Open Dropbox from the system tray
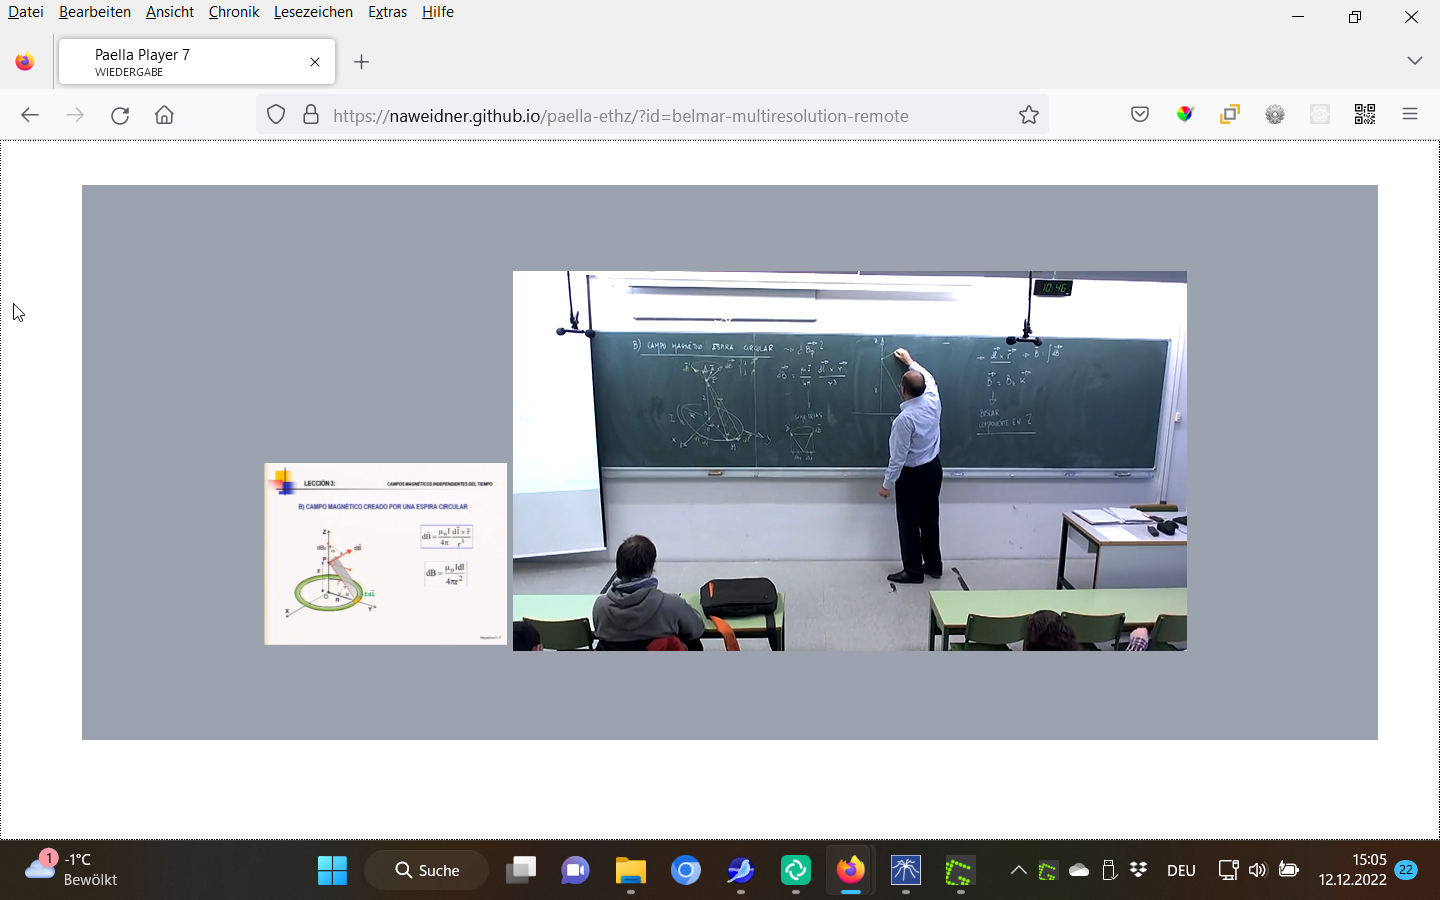This screenshot has height=900, width=1440. pos(1139,870)
